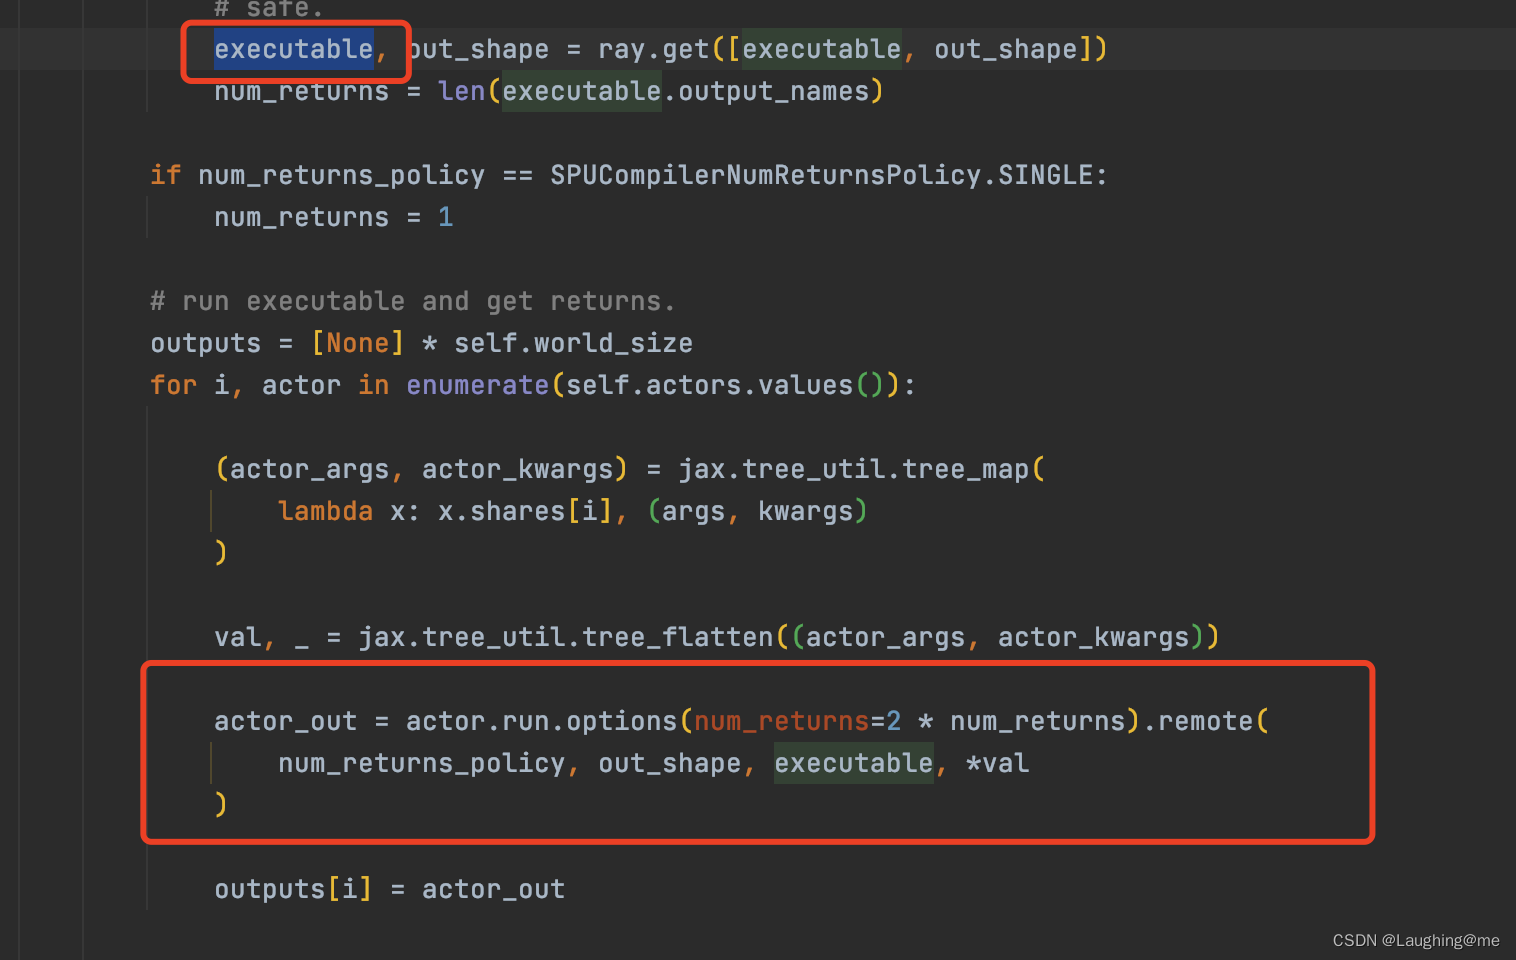Click 'self.actors.values()' text
This screenshot has width=1516, height=960.
[x=725, y=385]
